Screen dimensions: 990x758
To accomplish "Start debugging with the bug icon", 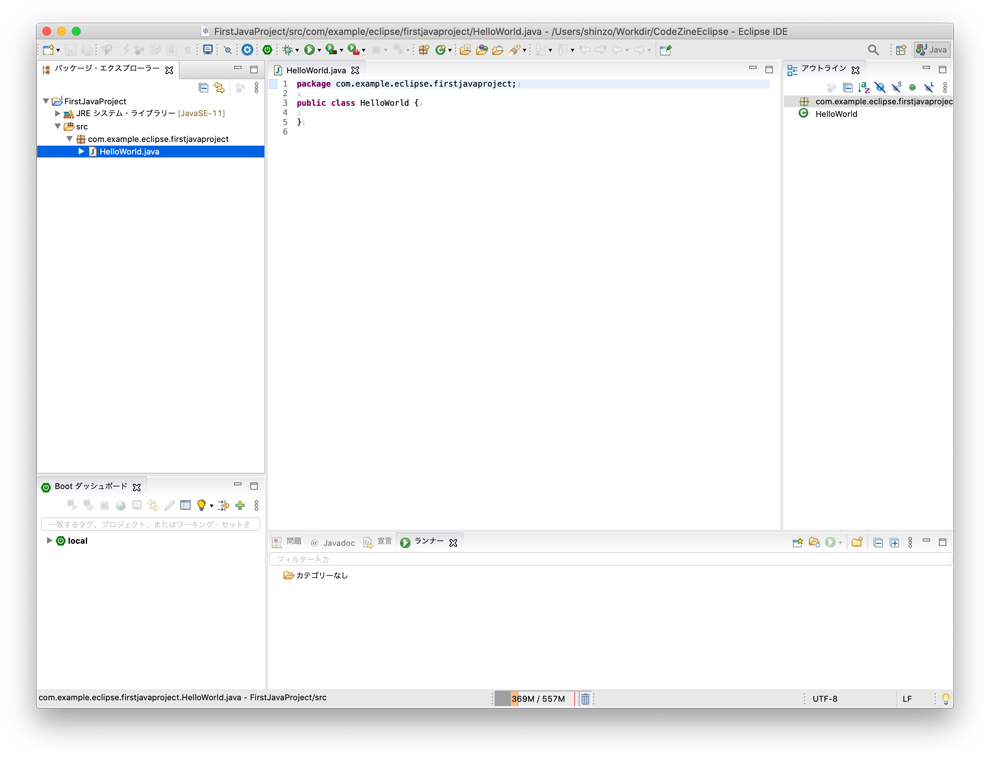I will coord(287,50).
